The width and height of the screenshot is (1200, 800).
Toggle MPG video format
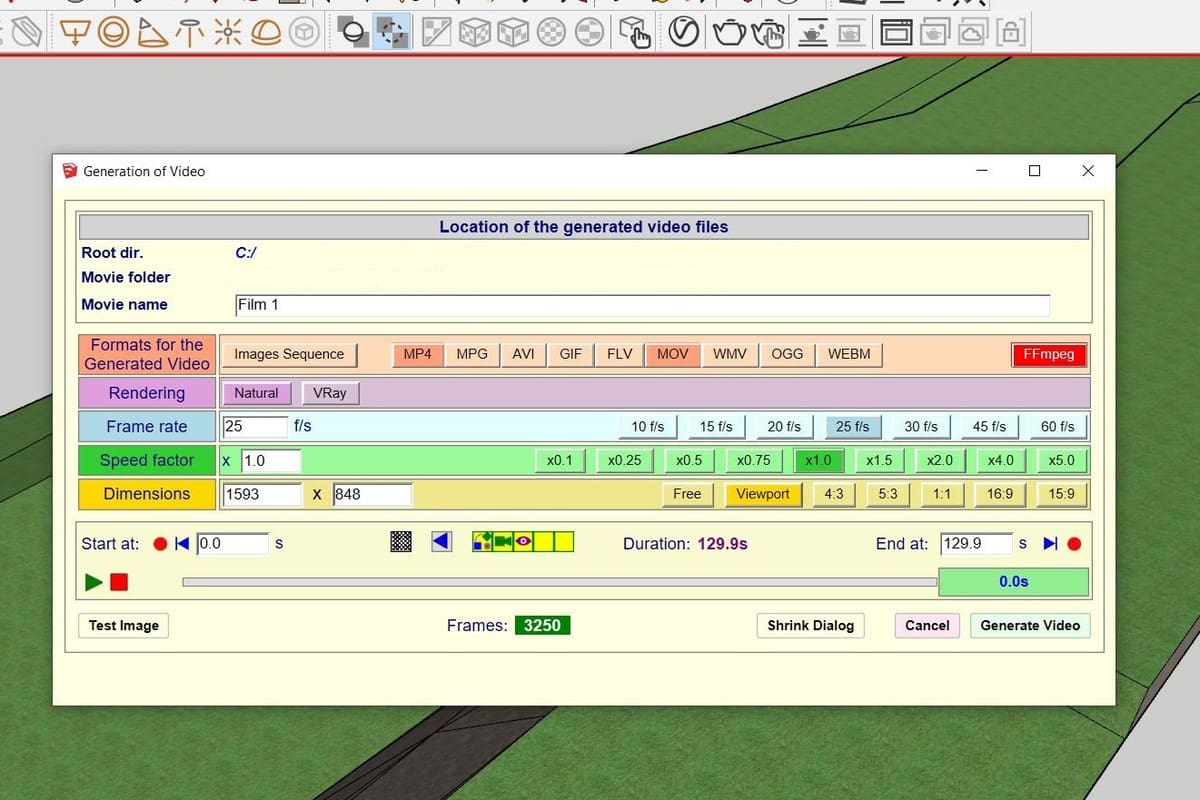tap(472, 354)
